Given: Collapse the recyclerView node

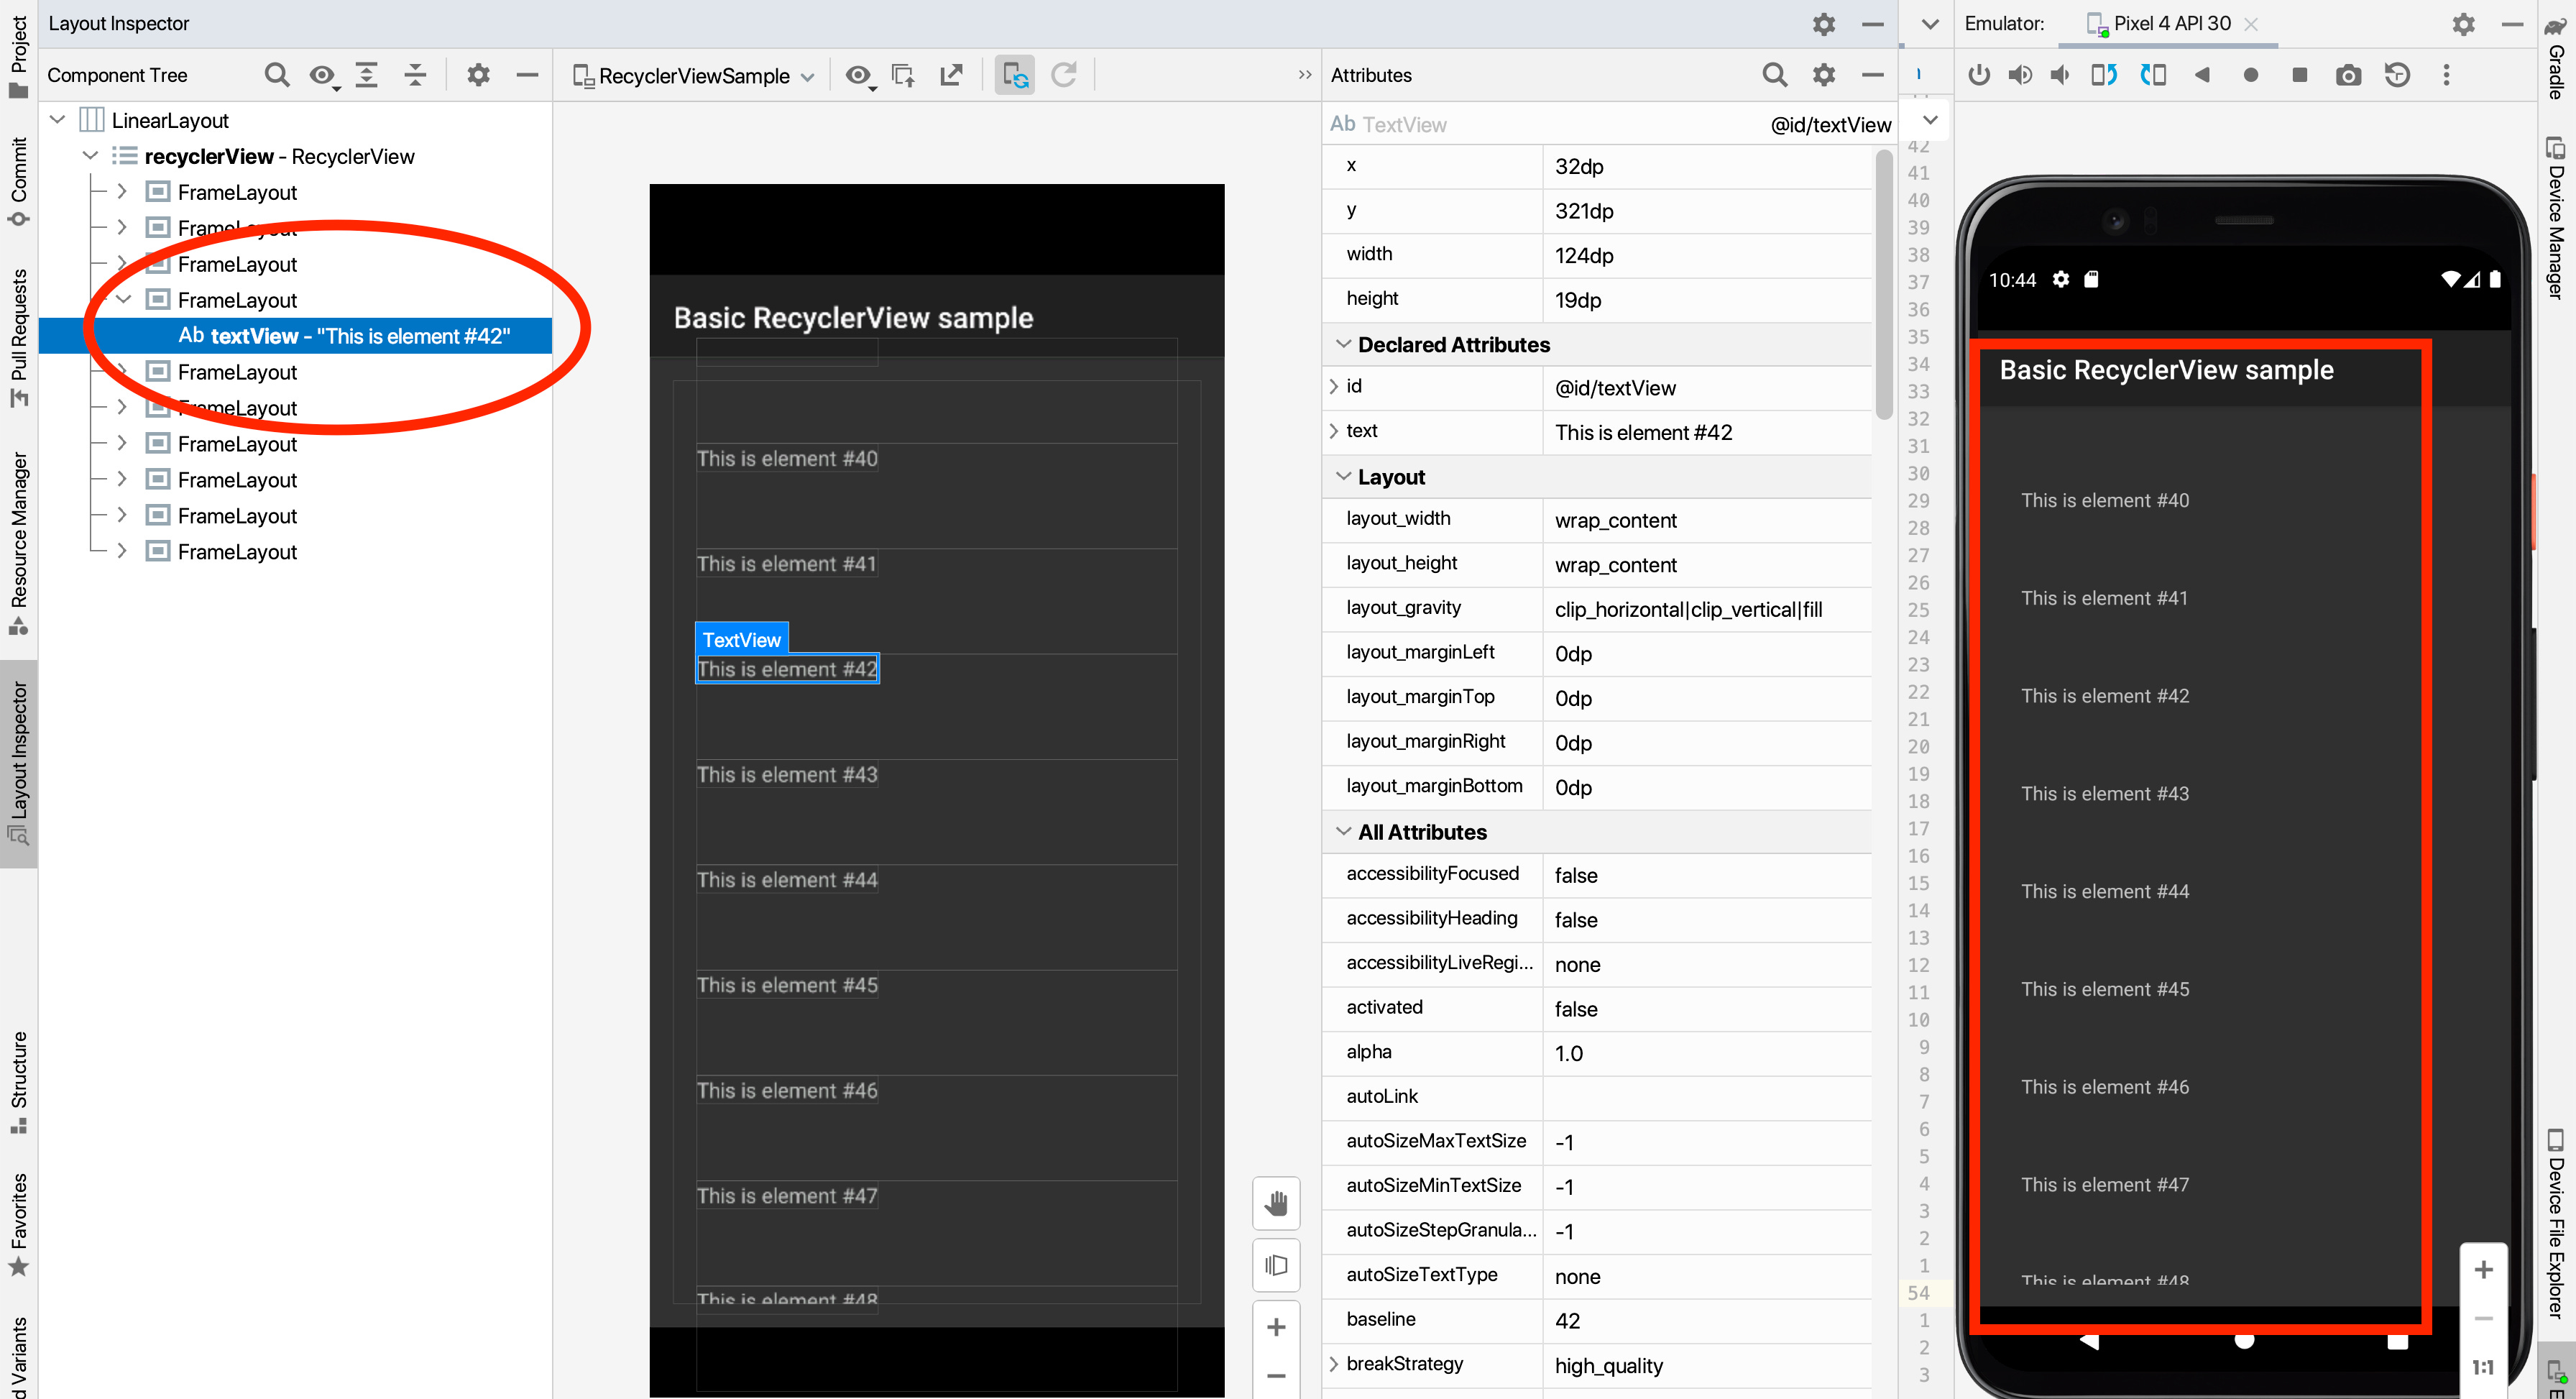Looking at the screenshot, I should point(91,156).
